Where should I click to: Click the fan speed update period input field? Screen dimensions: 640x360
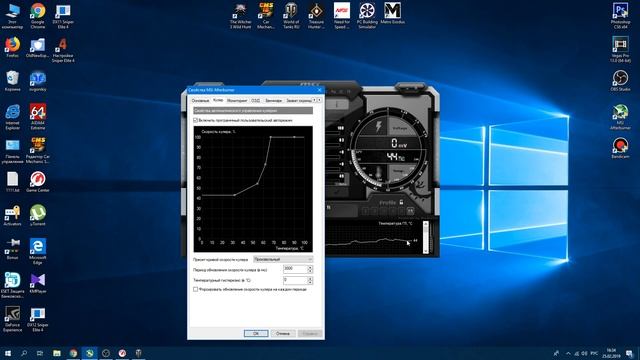[x=295, y=269]
